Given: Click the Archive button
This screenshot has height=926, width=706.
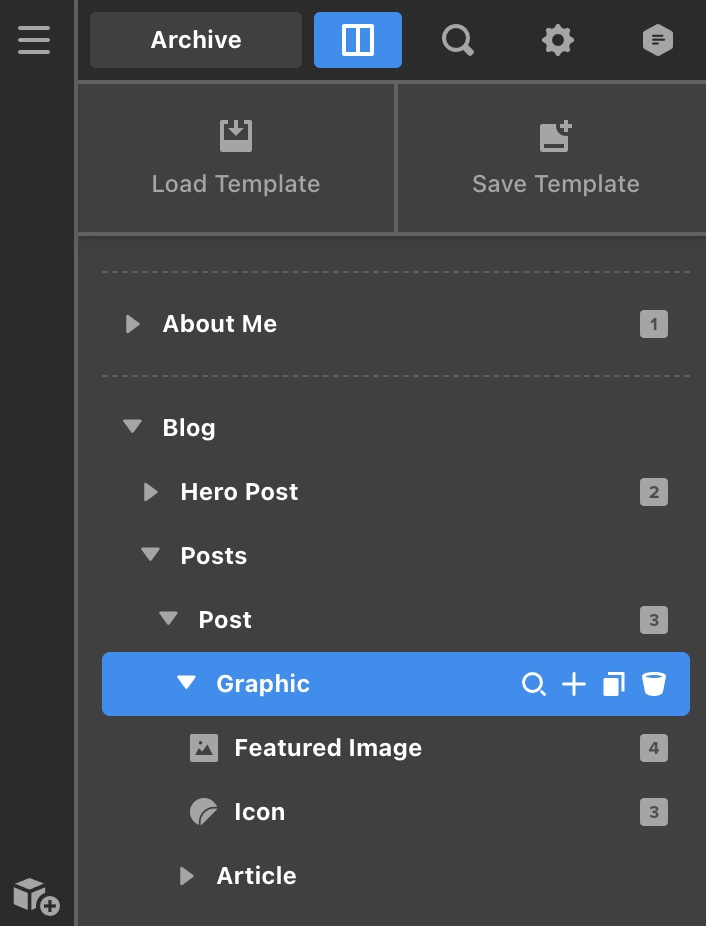Looking at the screenshot, I should [x=196, y=40].
